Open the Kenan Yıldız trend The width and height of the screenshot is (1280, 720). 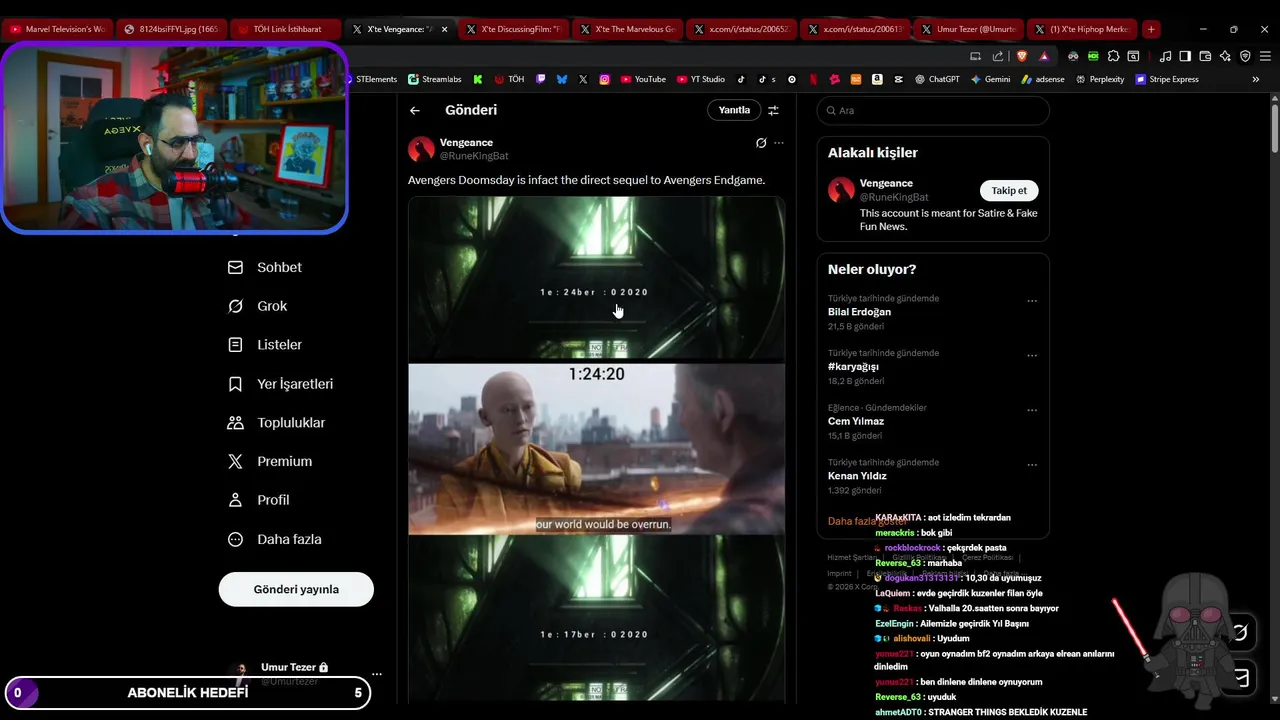coord(857,476)
